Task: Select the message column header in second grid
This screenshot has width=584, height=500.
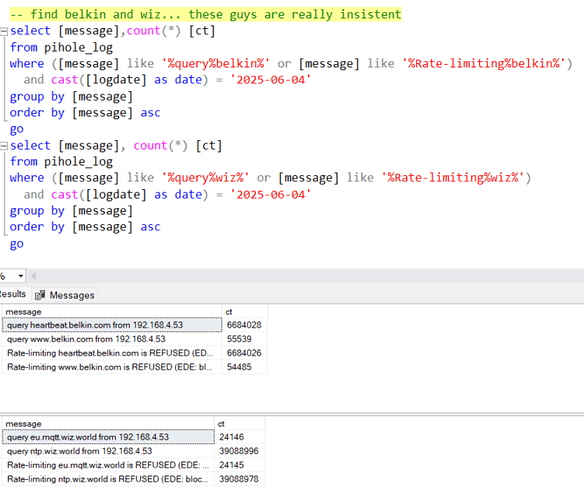Action: tap(108, 424)
